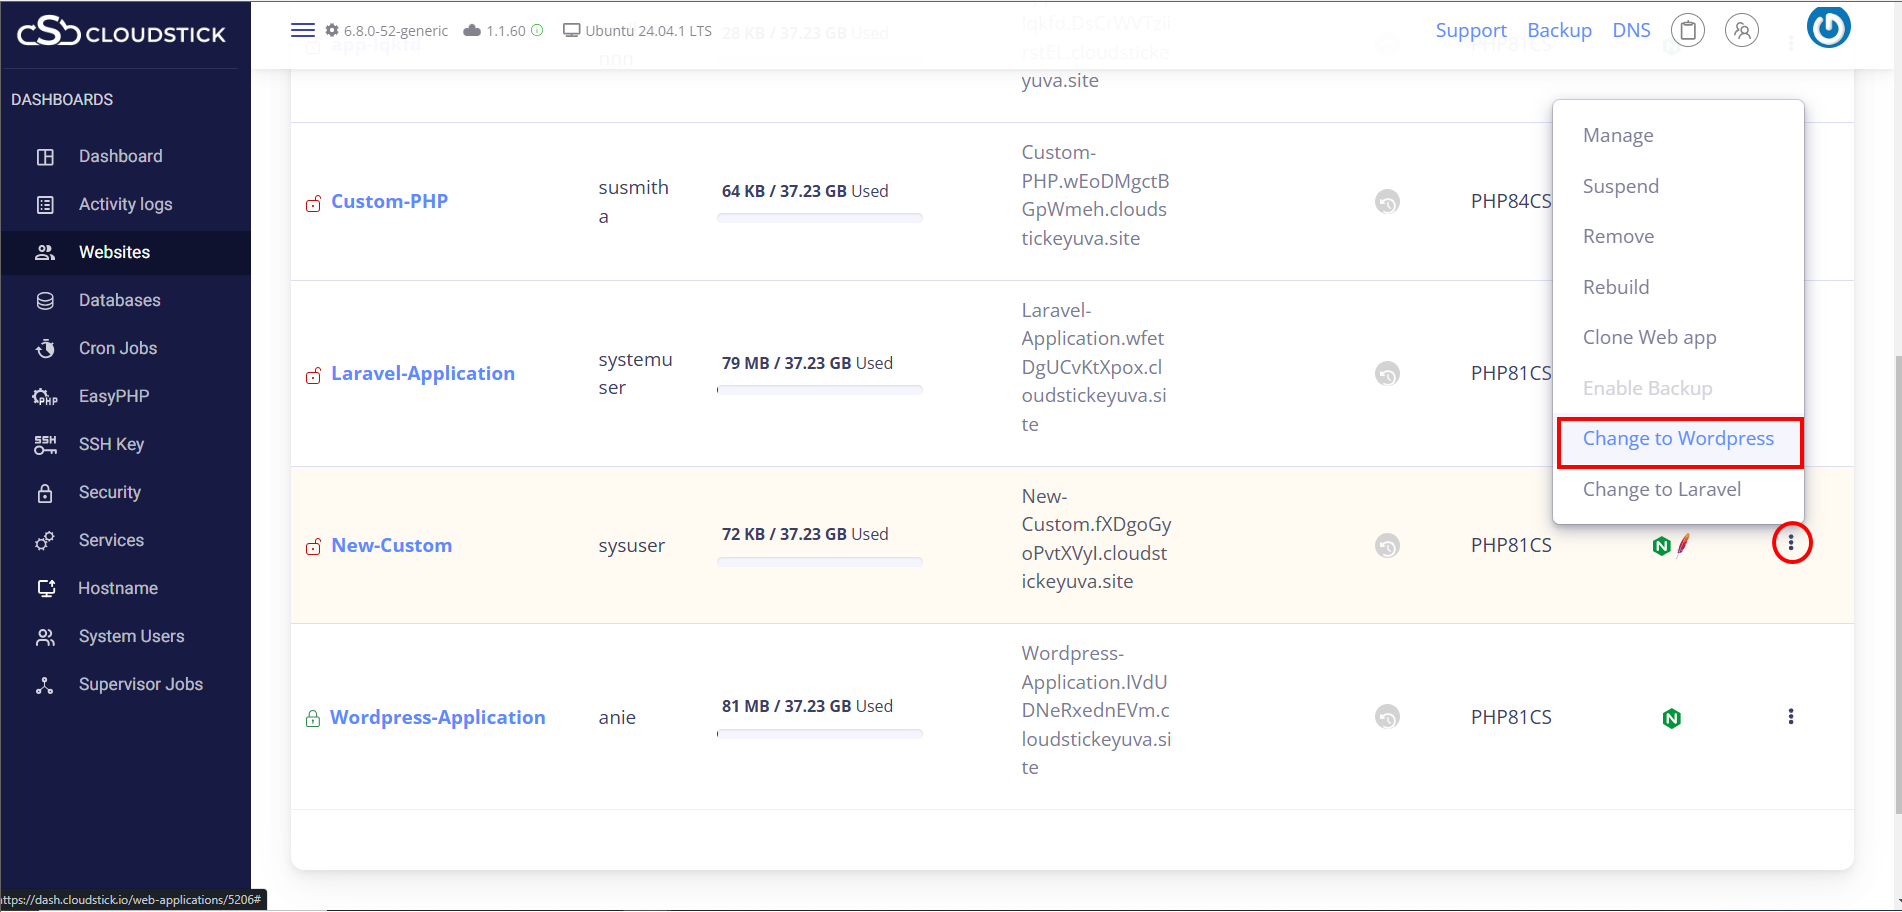Select Change to Wordpress from menu
The width and height of the screenshot is (1902, 912).
[1678, 439]
